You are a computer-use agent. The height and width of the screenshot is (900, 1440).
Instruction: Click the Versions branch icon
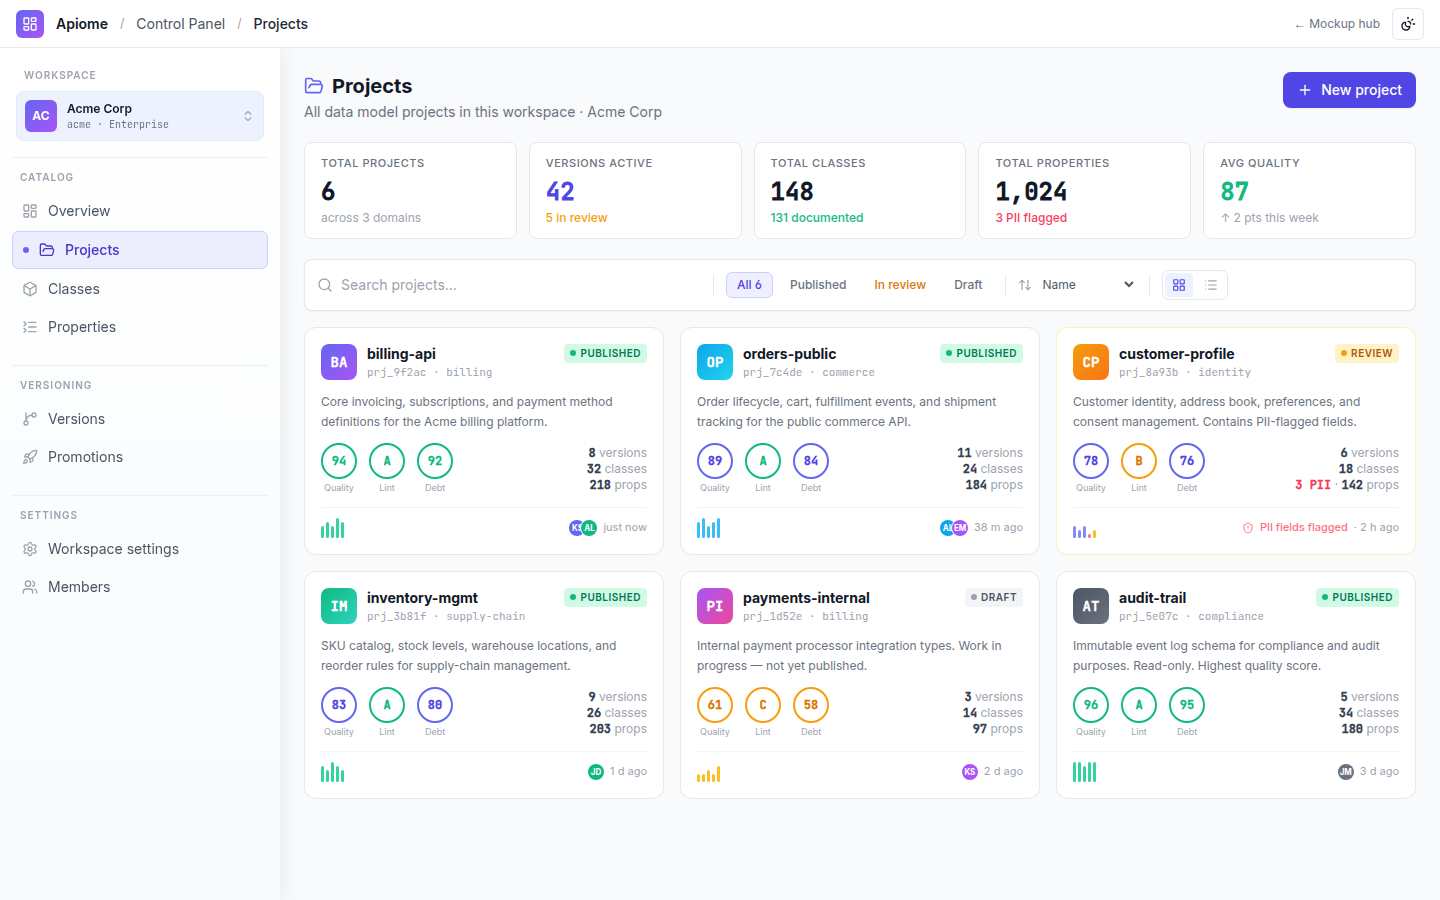point(30,419)
